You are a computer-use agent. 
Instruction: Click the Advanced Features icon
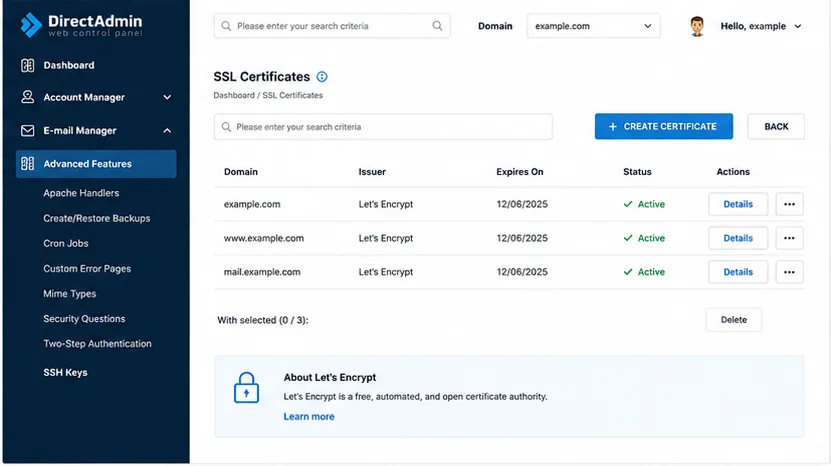pyautogui.click(x=28, y=164)
